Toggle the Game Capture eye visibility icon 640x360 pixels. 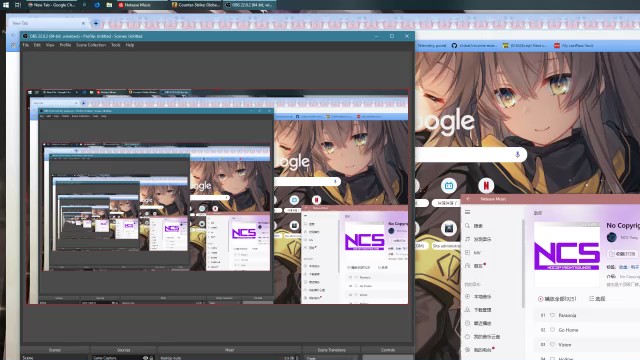145,358
